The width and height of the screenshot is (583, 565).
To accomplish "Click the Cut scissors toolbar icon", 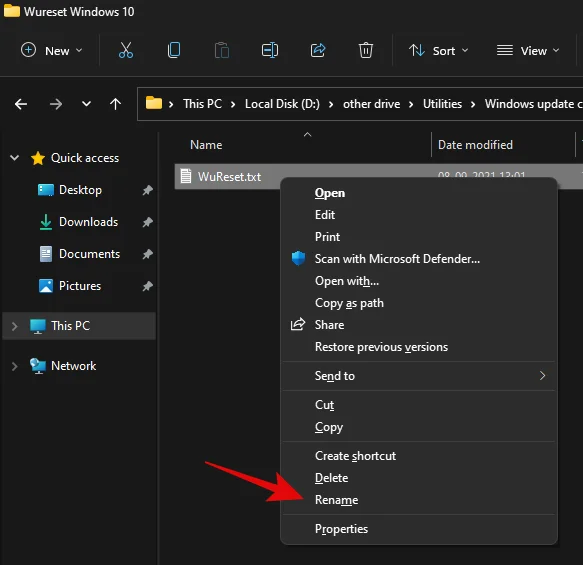I will [126, 50].
